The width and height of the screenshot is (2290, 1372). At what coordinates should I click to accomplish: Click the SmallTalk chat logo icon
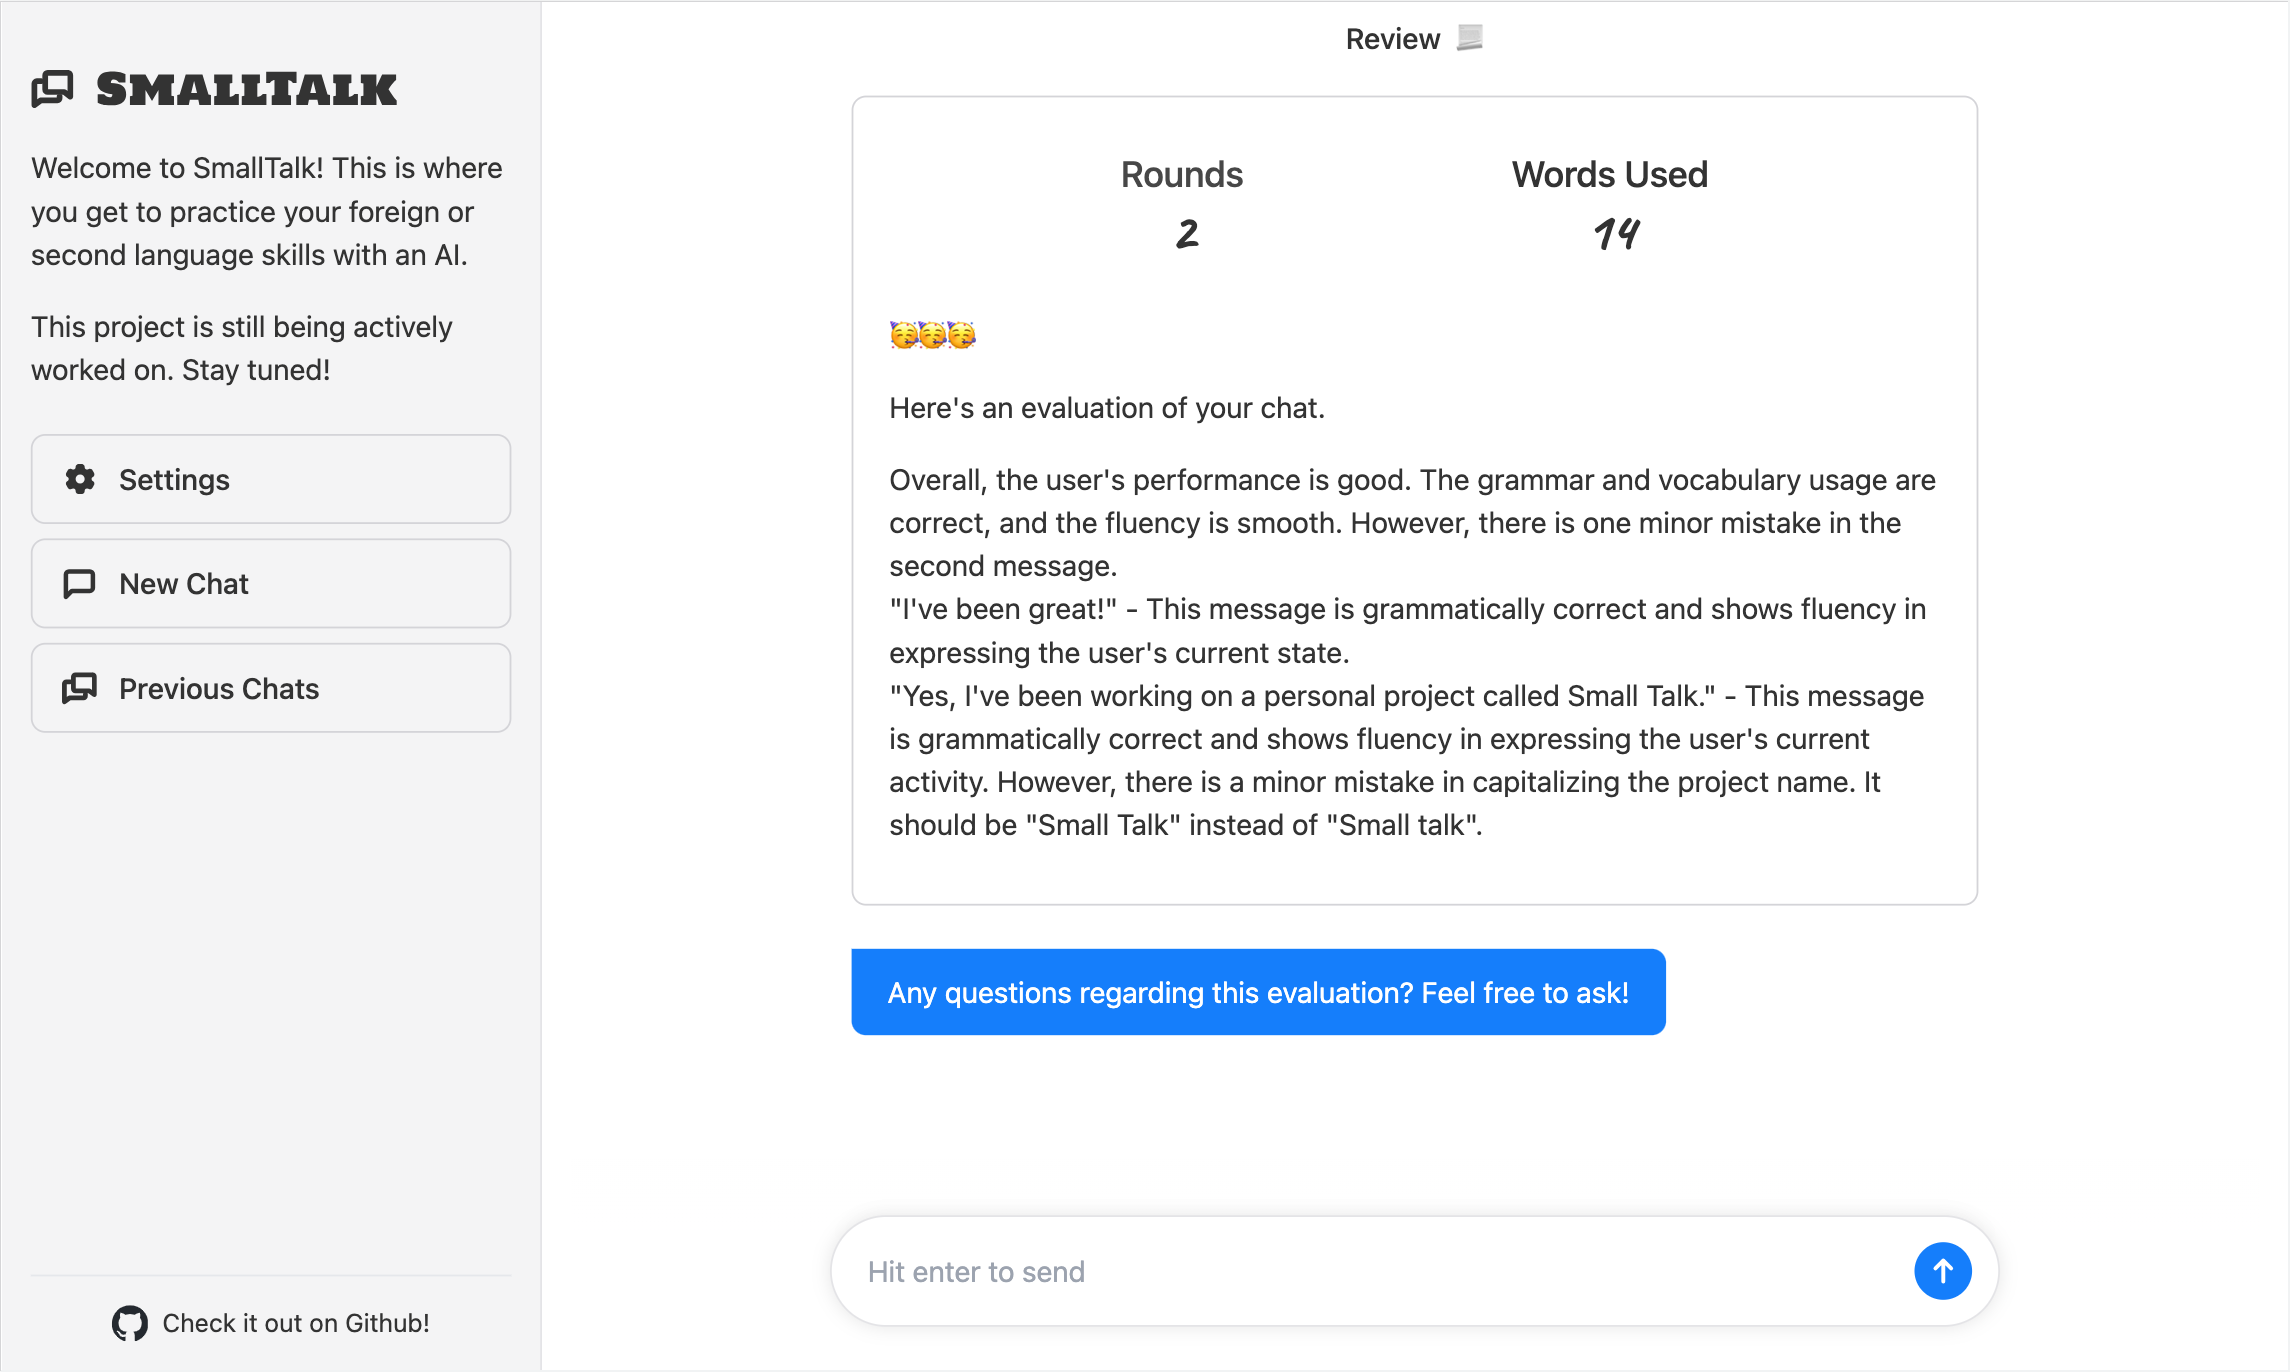click(53, 89)
